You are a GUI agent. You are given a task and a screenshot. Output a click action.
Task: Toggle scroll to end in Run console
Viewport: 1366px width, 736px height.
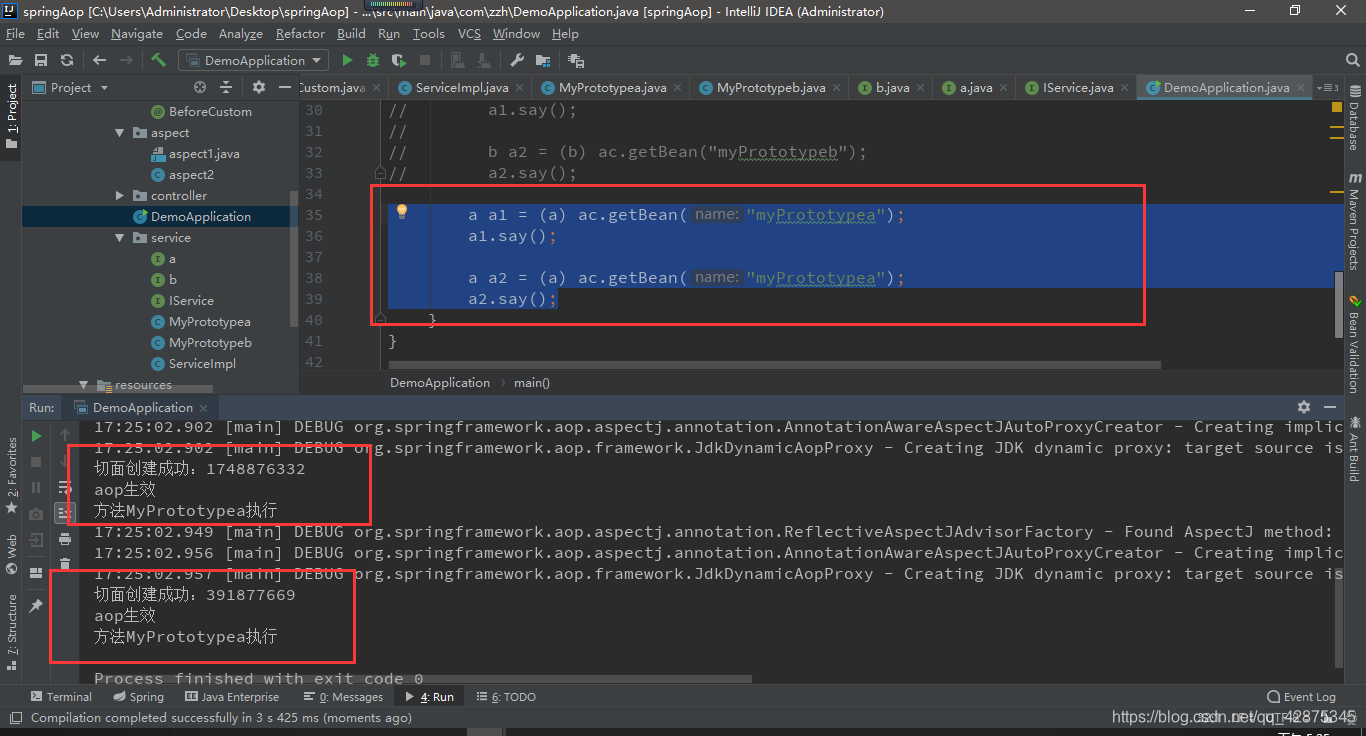click(x=65, y=514)
